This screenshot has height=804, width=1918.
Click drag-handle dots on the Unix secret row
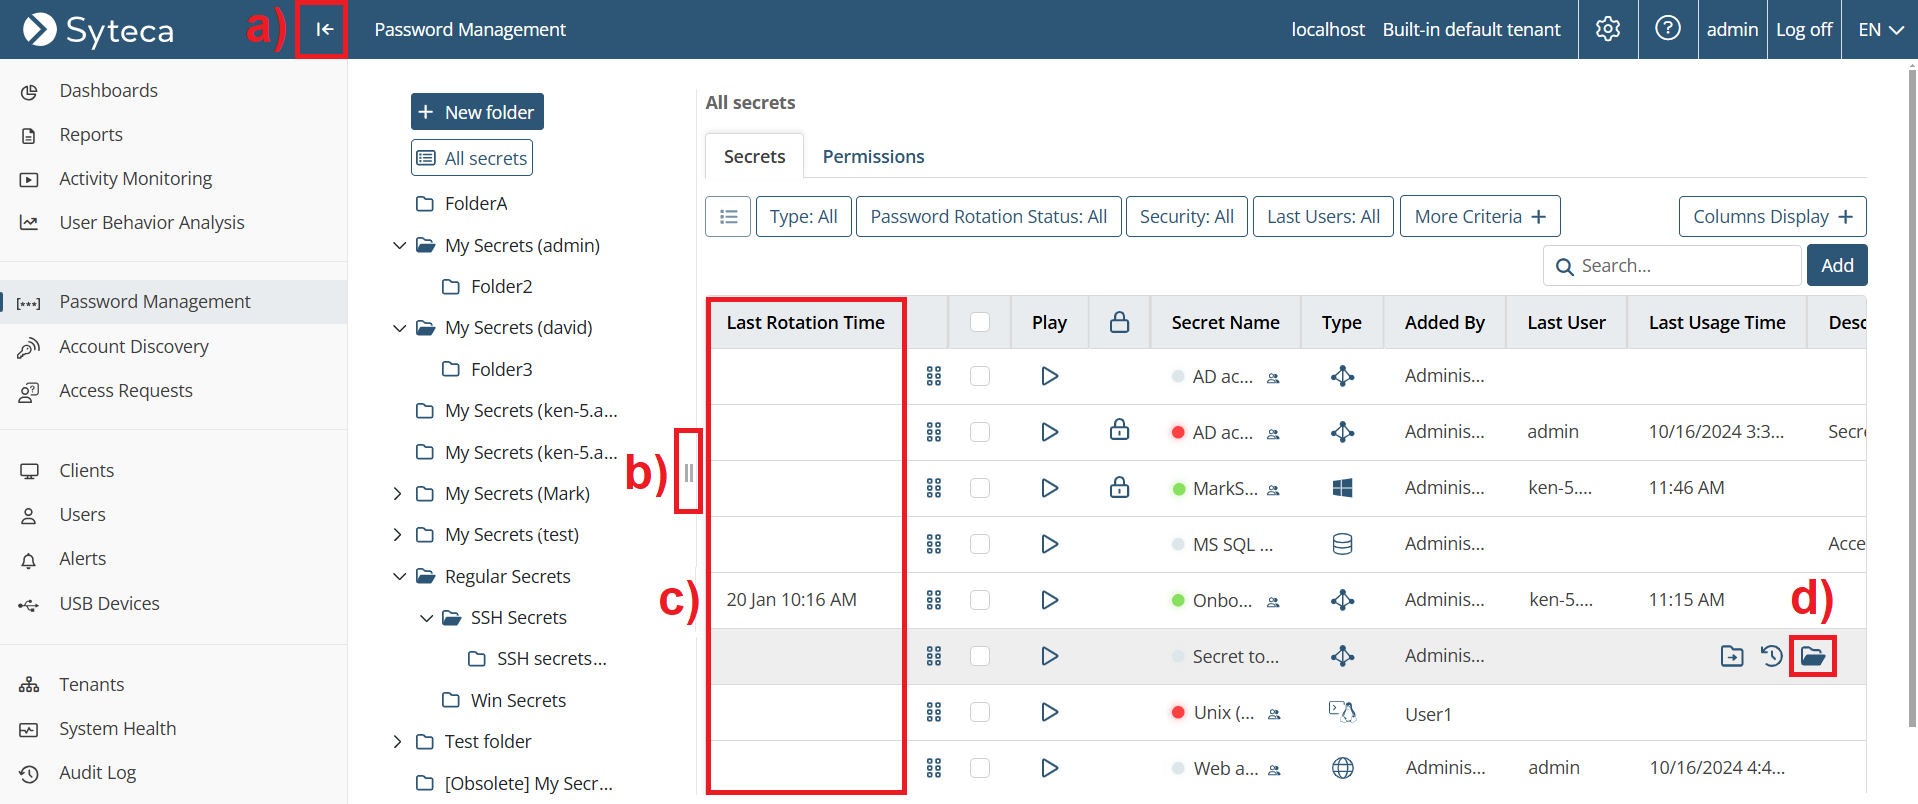click(934, 712)
